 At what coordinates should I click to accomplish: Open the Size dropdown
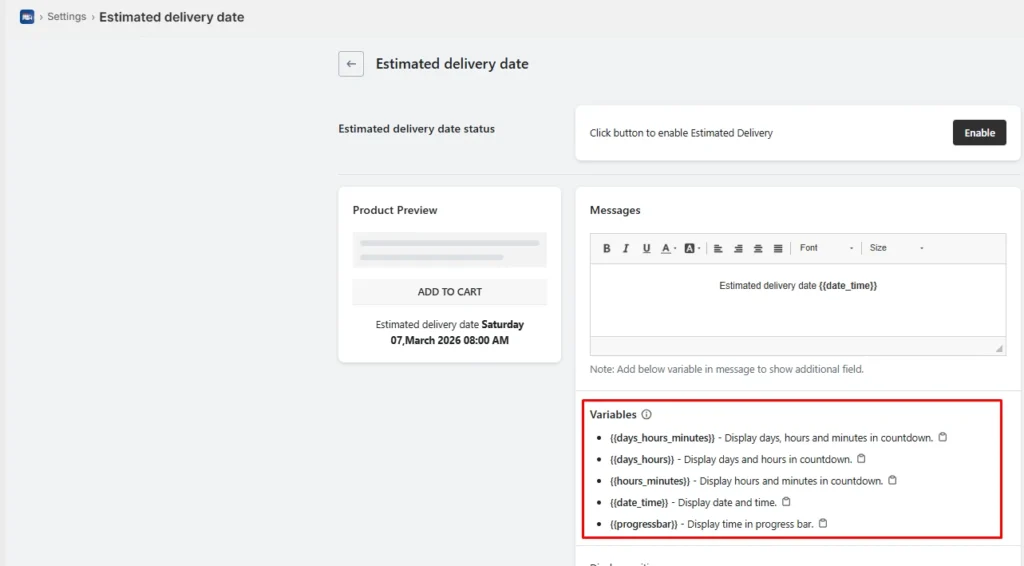(896, 248)
